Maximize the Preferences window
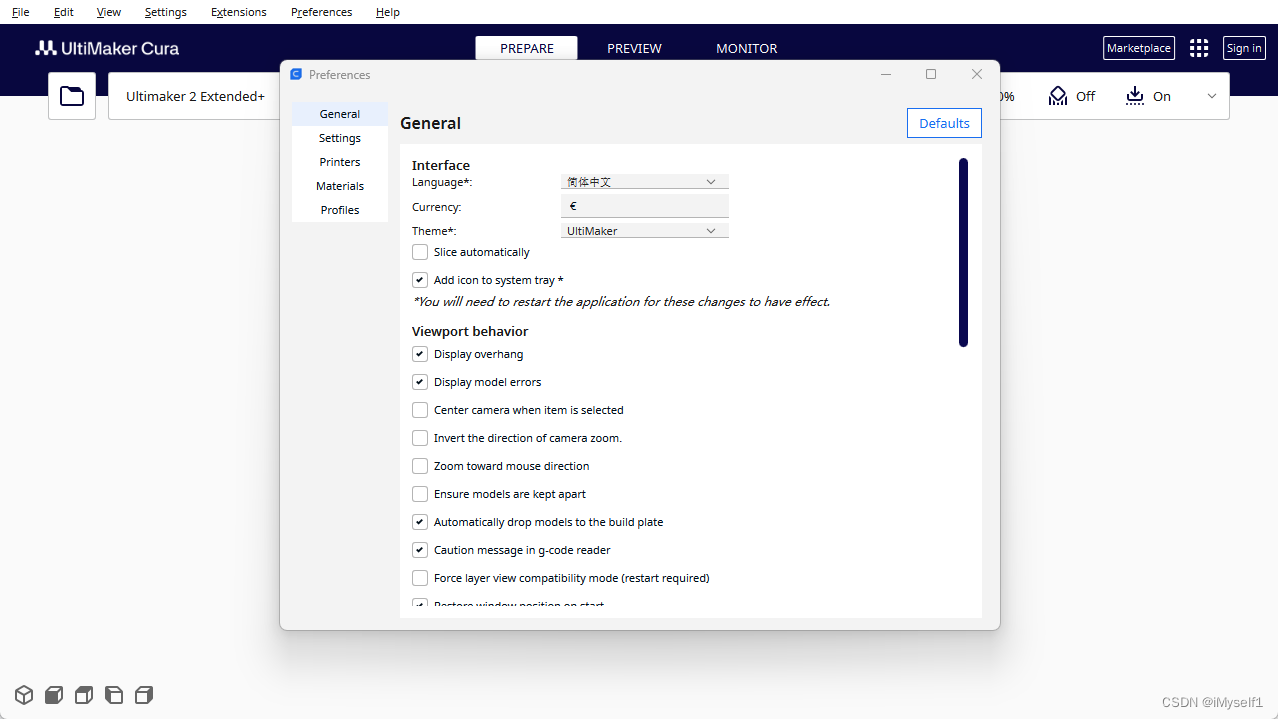Viewport: 1278px width, 719px height. coord(931,74)
